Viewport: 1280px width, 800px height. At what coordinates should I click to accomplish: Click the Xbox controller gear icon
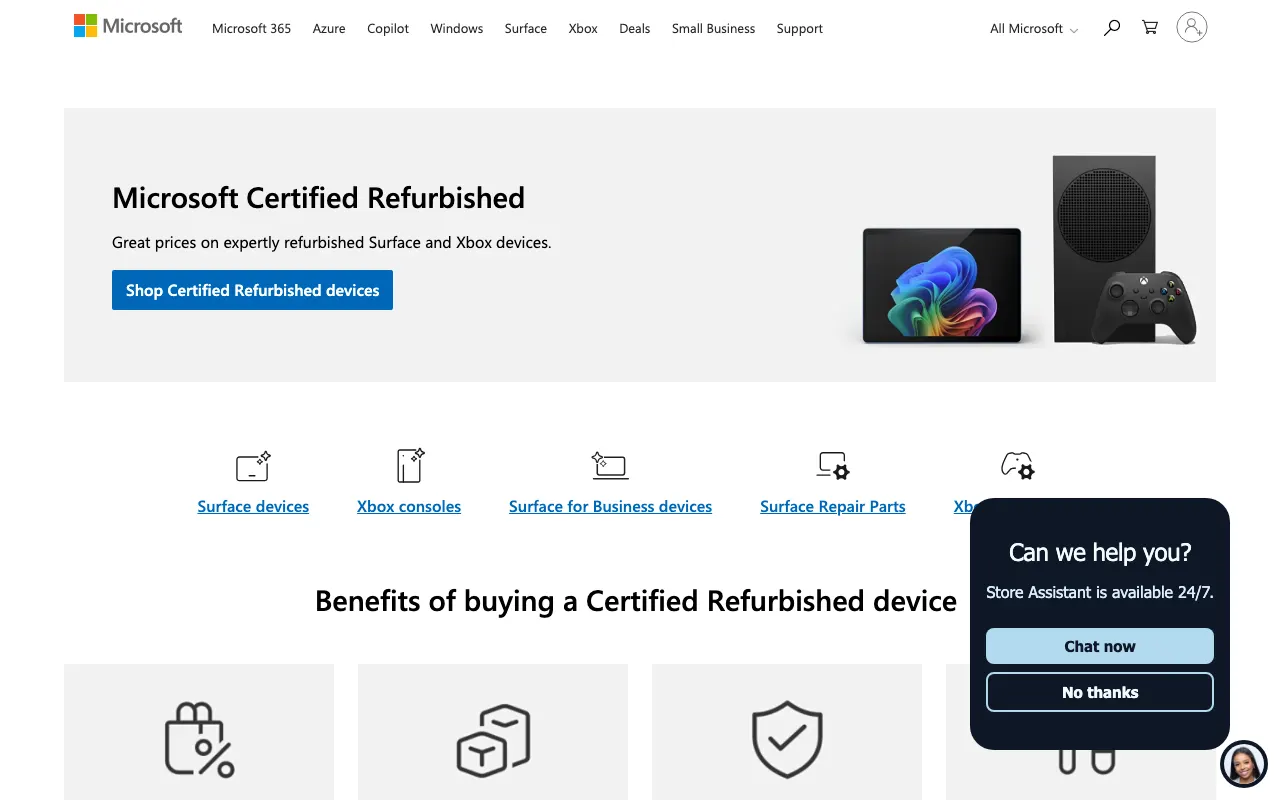[x=1018, y=466]
